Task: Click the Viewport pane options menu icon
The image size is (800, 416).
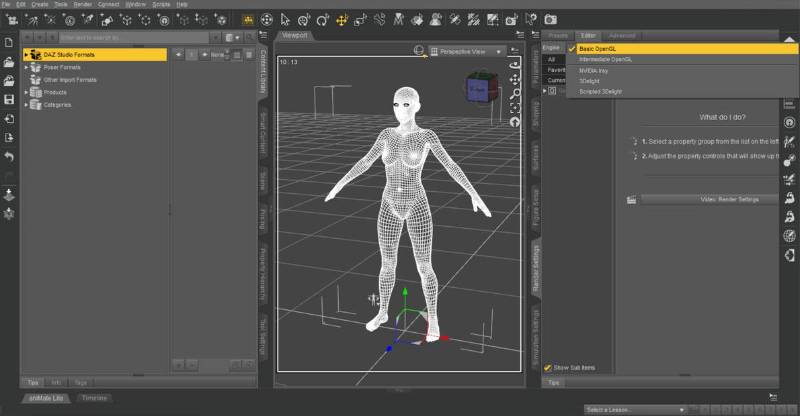Action: coord(520,35)
